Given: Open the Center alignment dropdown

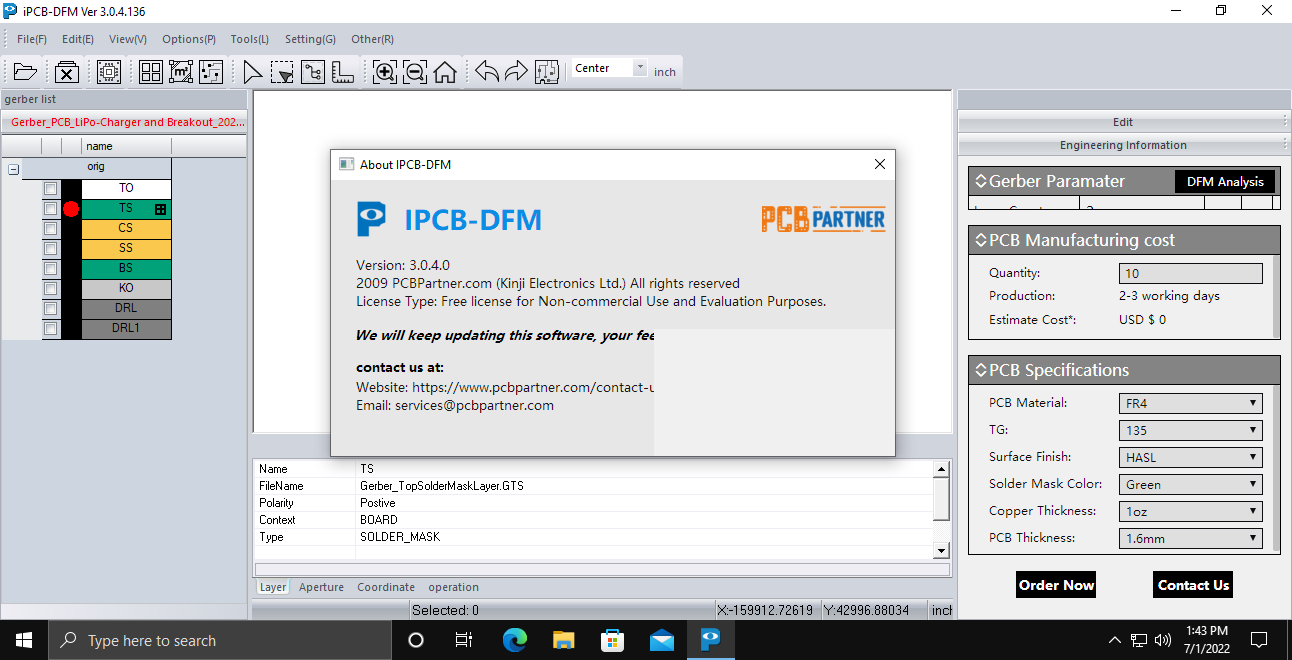Looking at the screenshot, I should 640,68.
